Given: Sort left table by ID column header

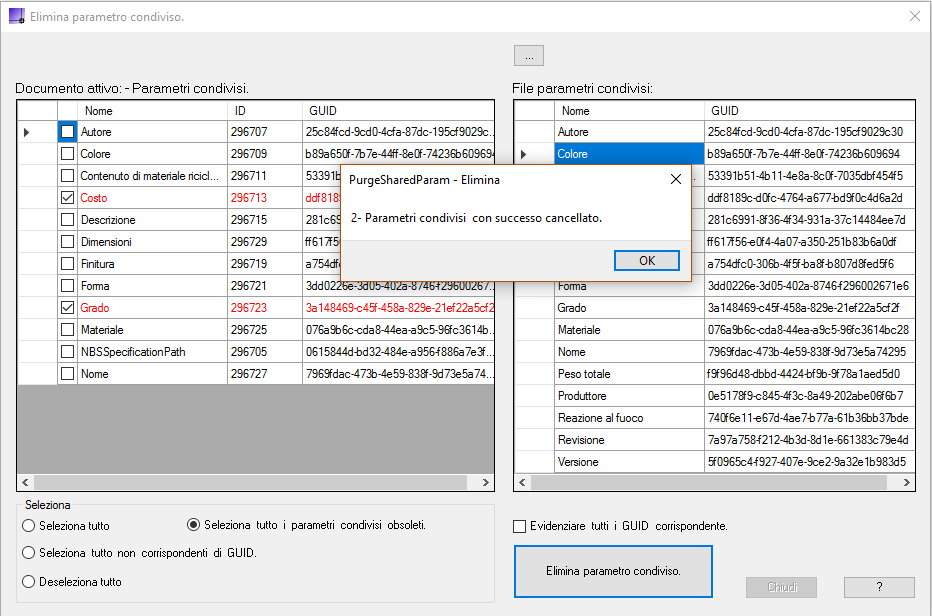Looking at the screenshot, I should click(264, 111).
